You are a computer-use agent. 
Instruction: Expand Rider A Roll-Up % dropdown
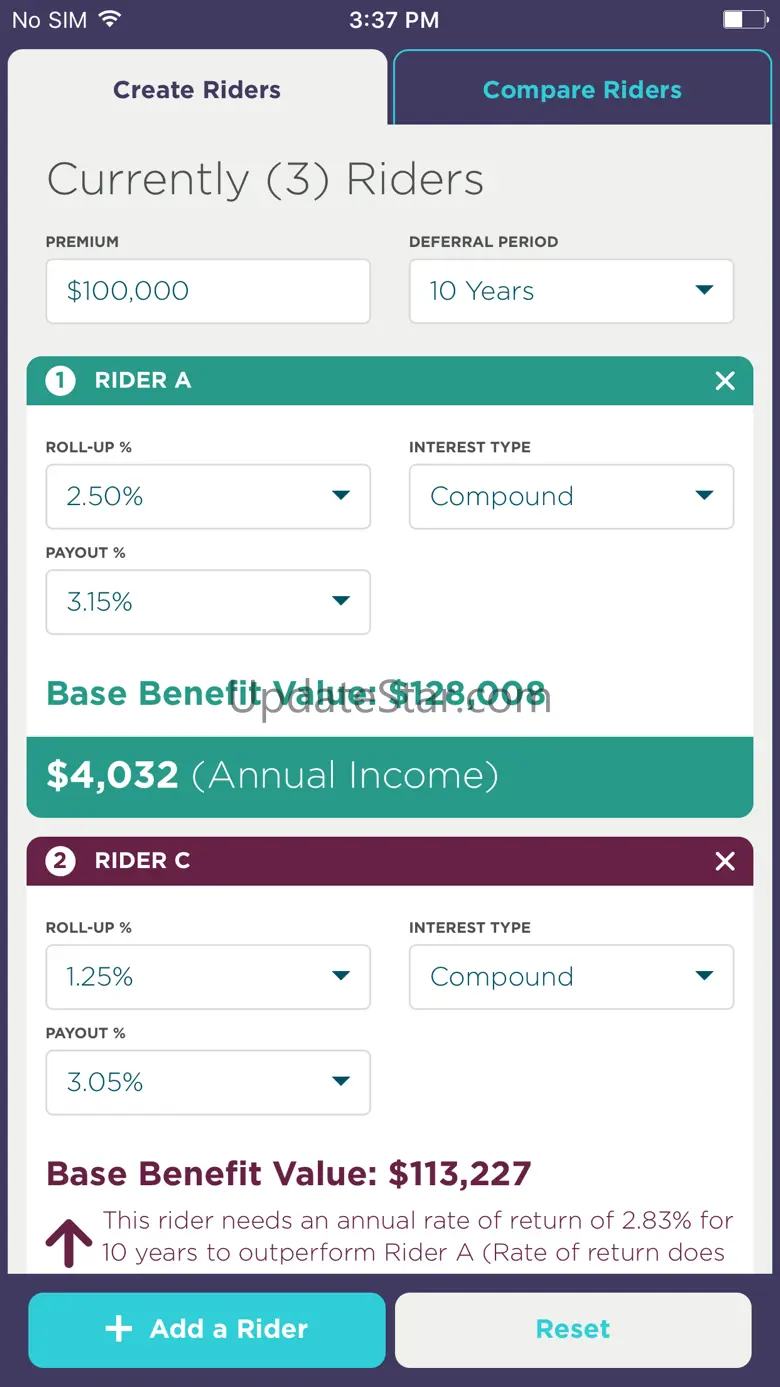pos(208,496)
